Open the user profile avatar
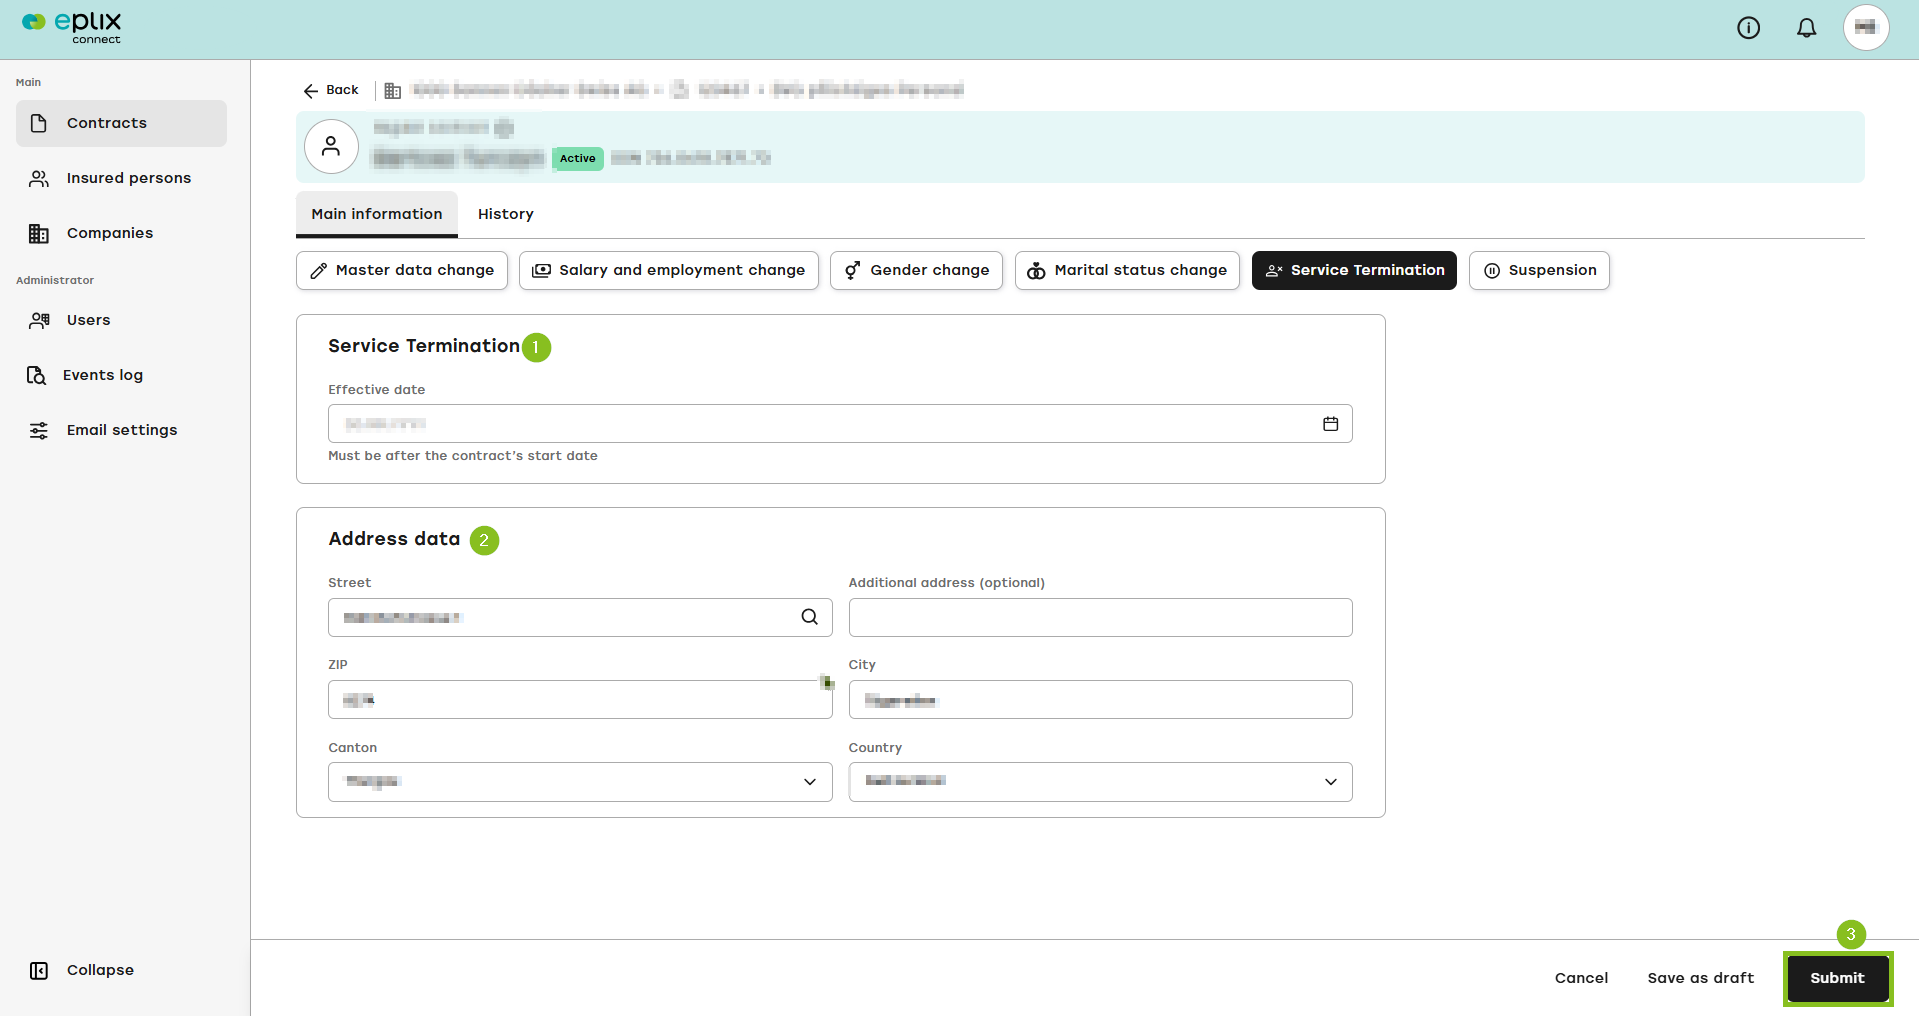 [x=1866, y=28]
